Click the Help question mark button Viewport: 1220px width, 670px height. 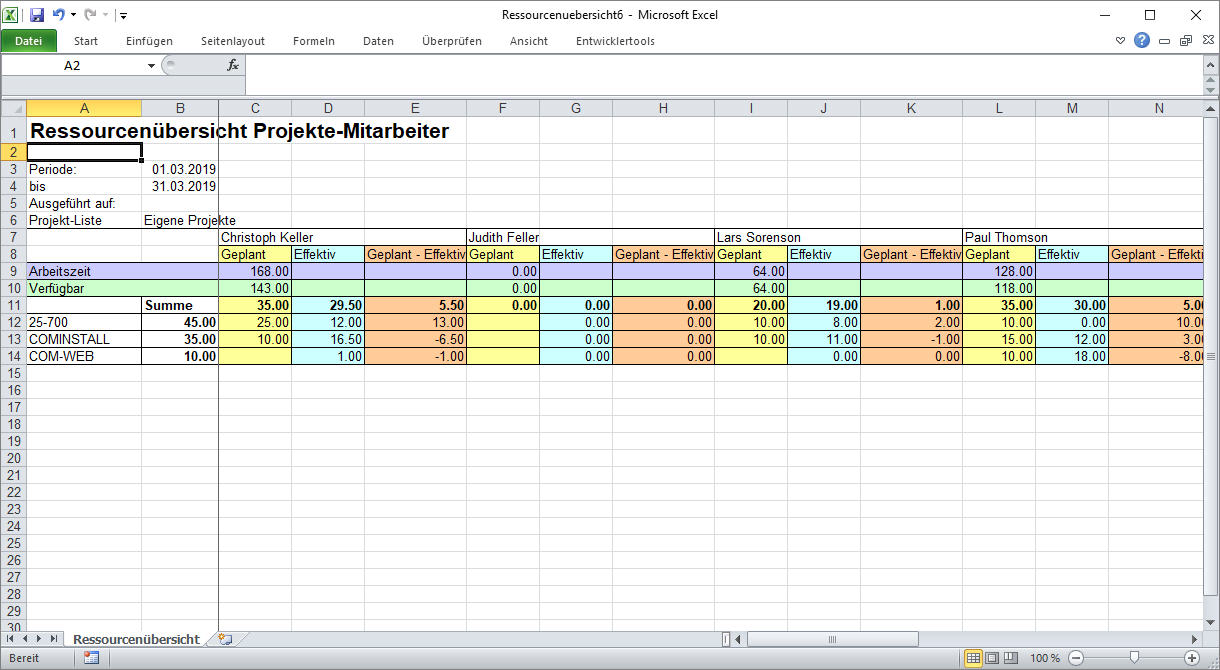(x=1142, y=40)
